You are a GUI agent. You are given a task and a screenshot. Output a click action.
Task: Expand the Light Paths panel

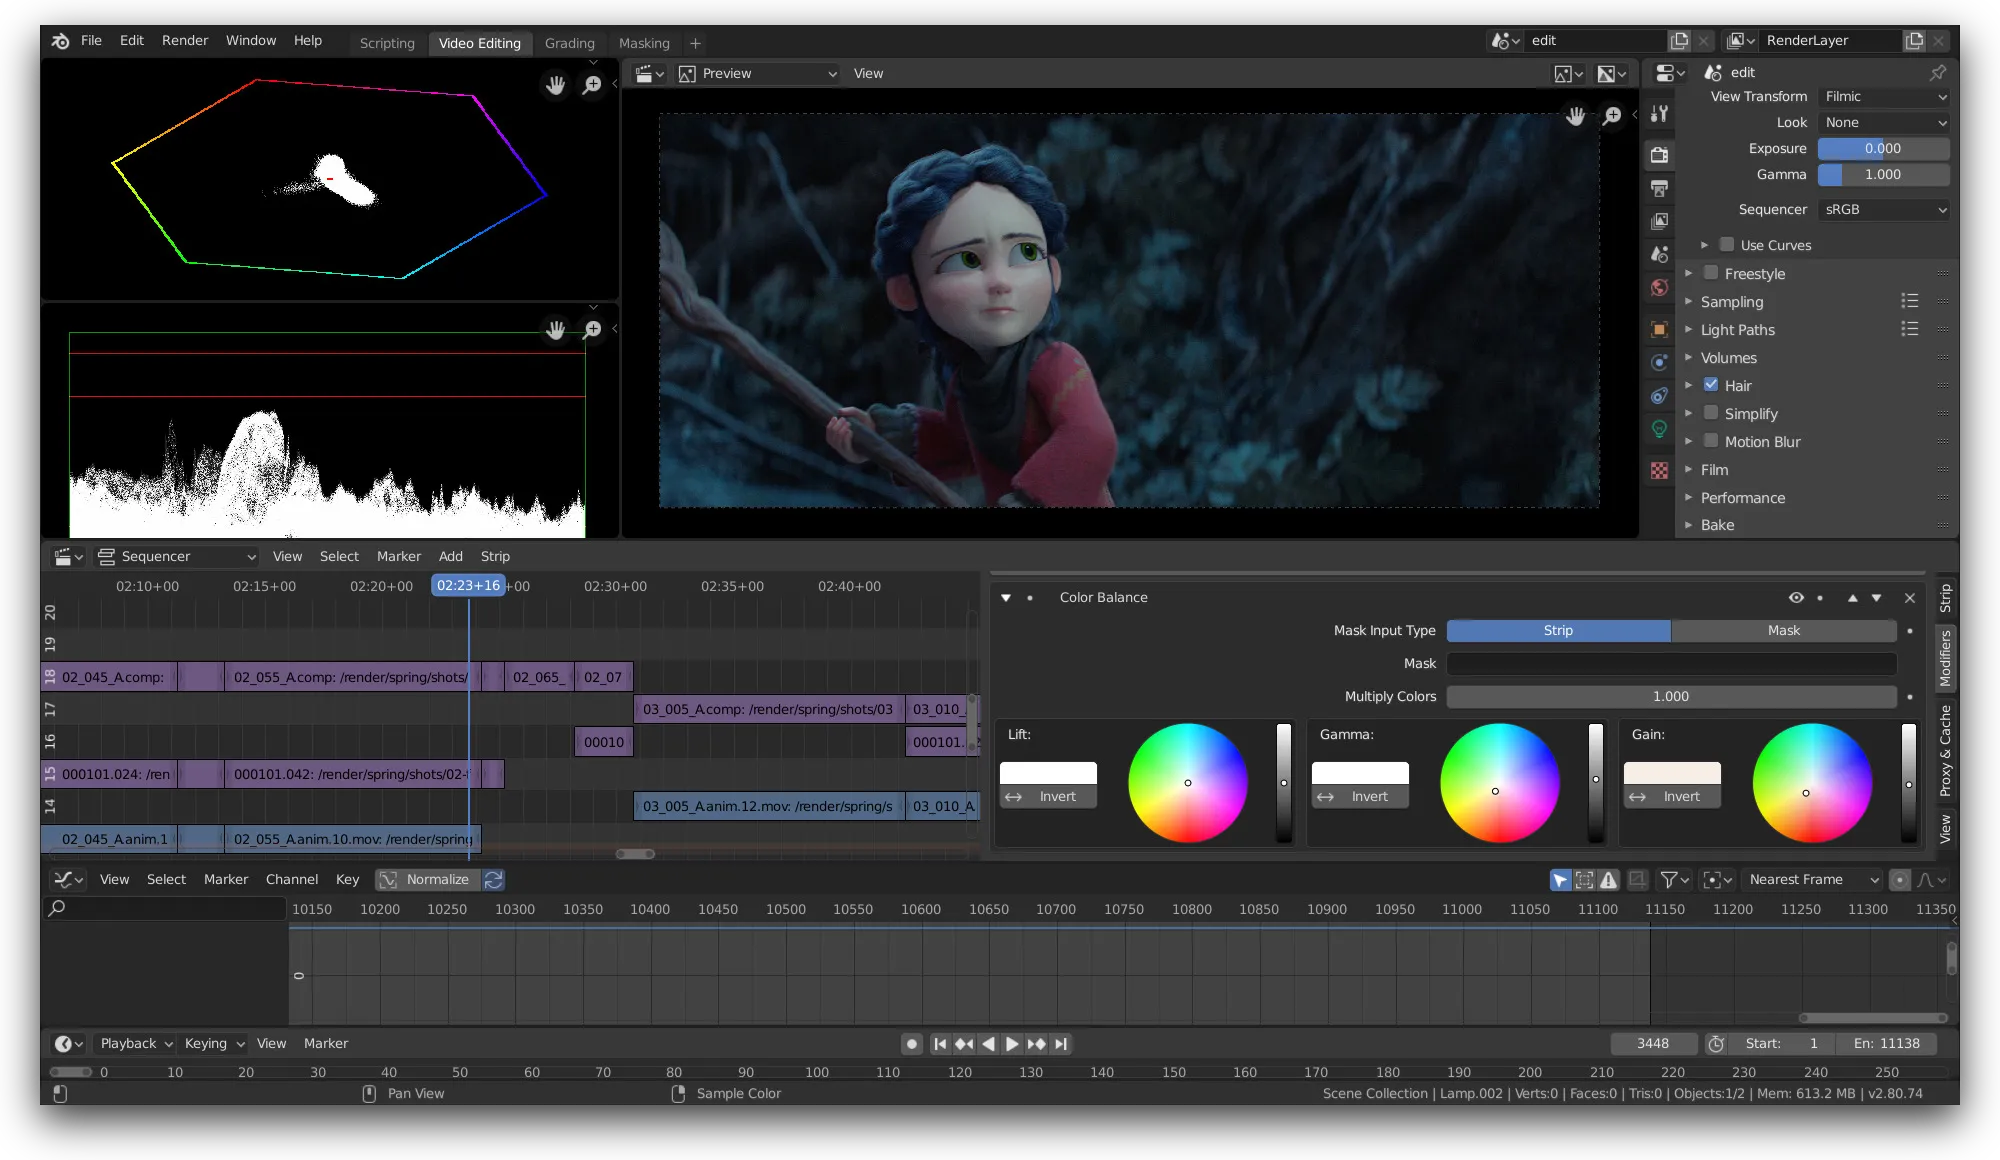click(x=1737, y=330)
